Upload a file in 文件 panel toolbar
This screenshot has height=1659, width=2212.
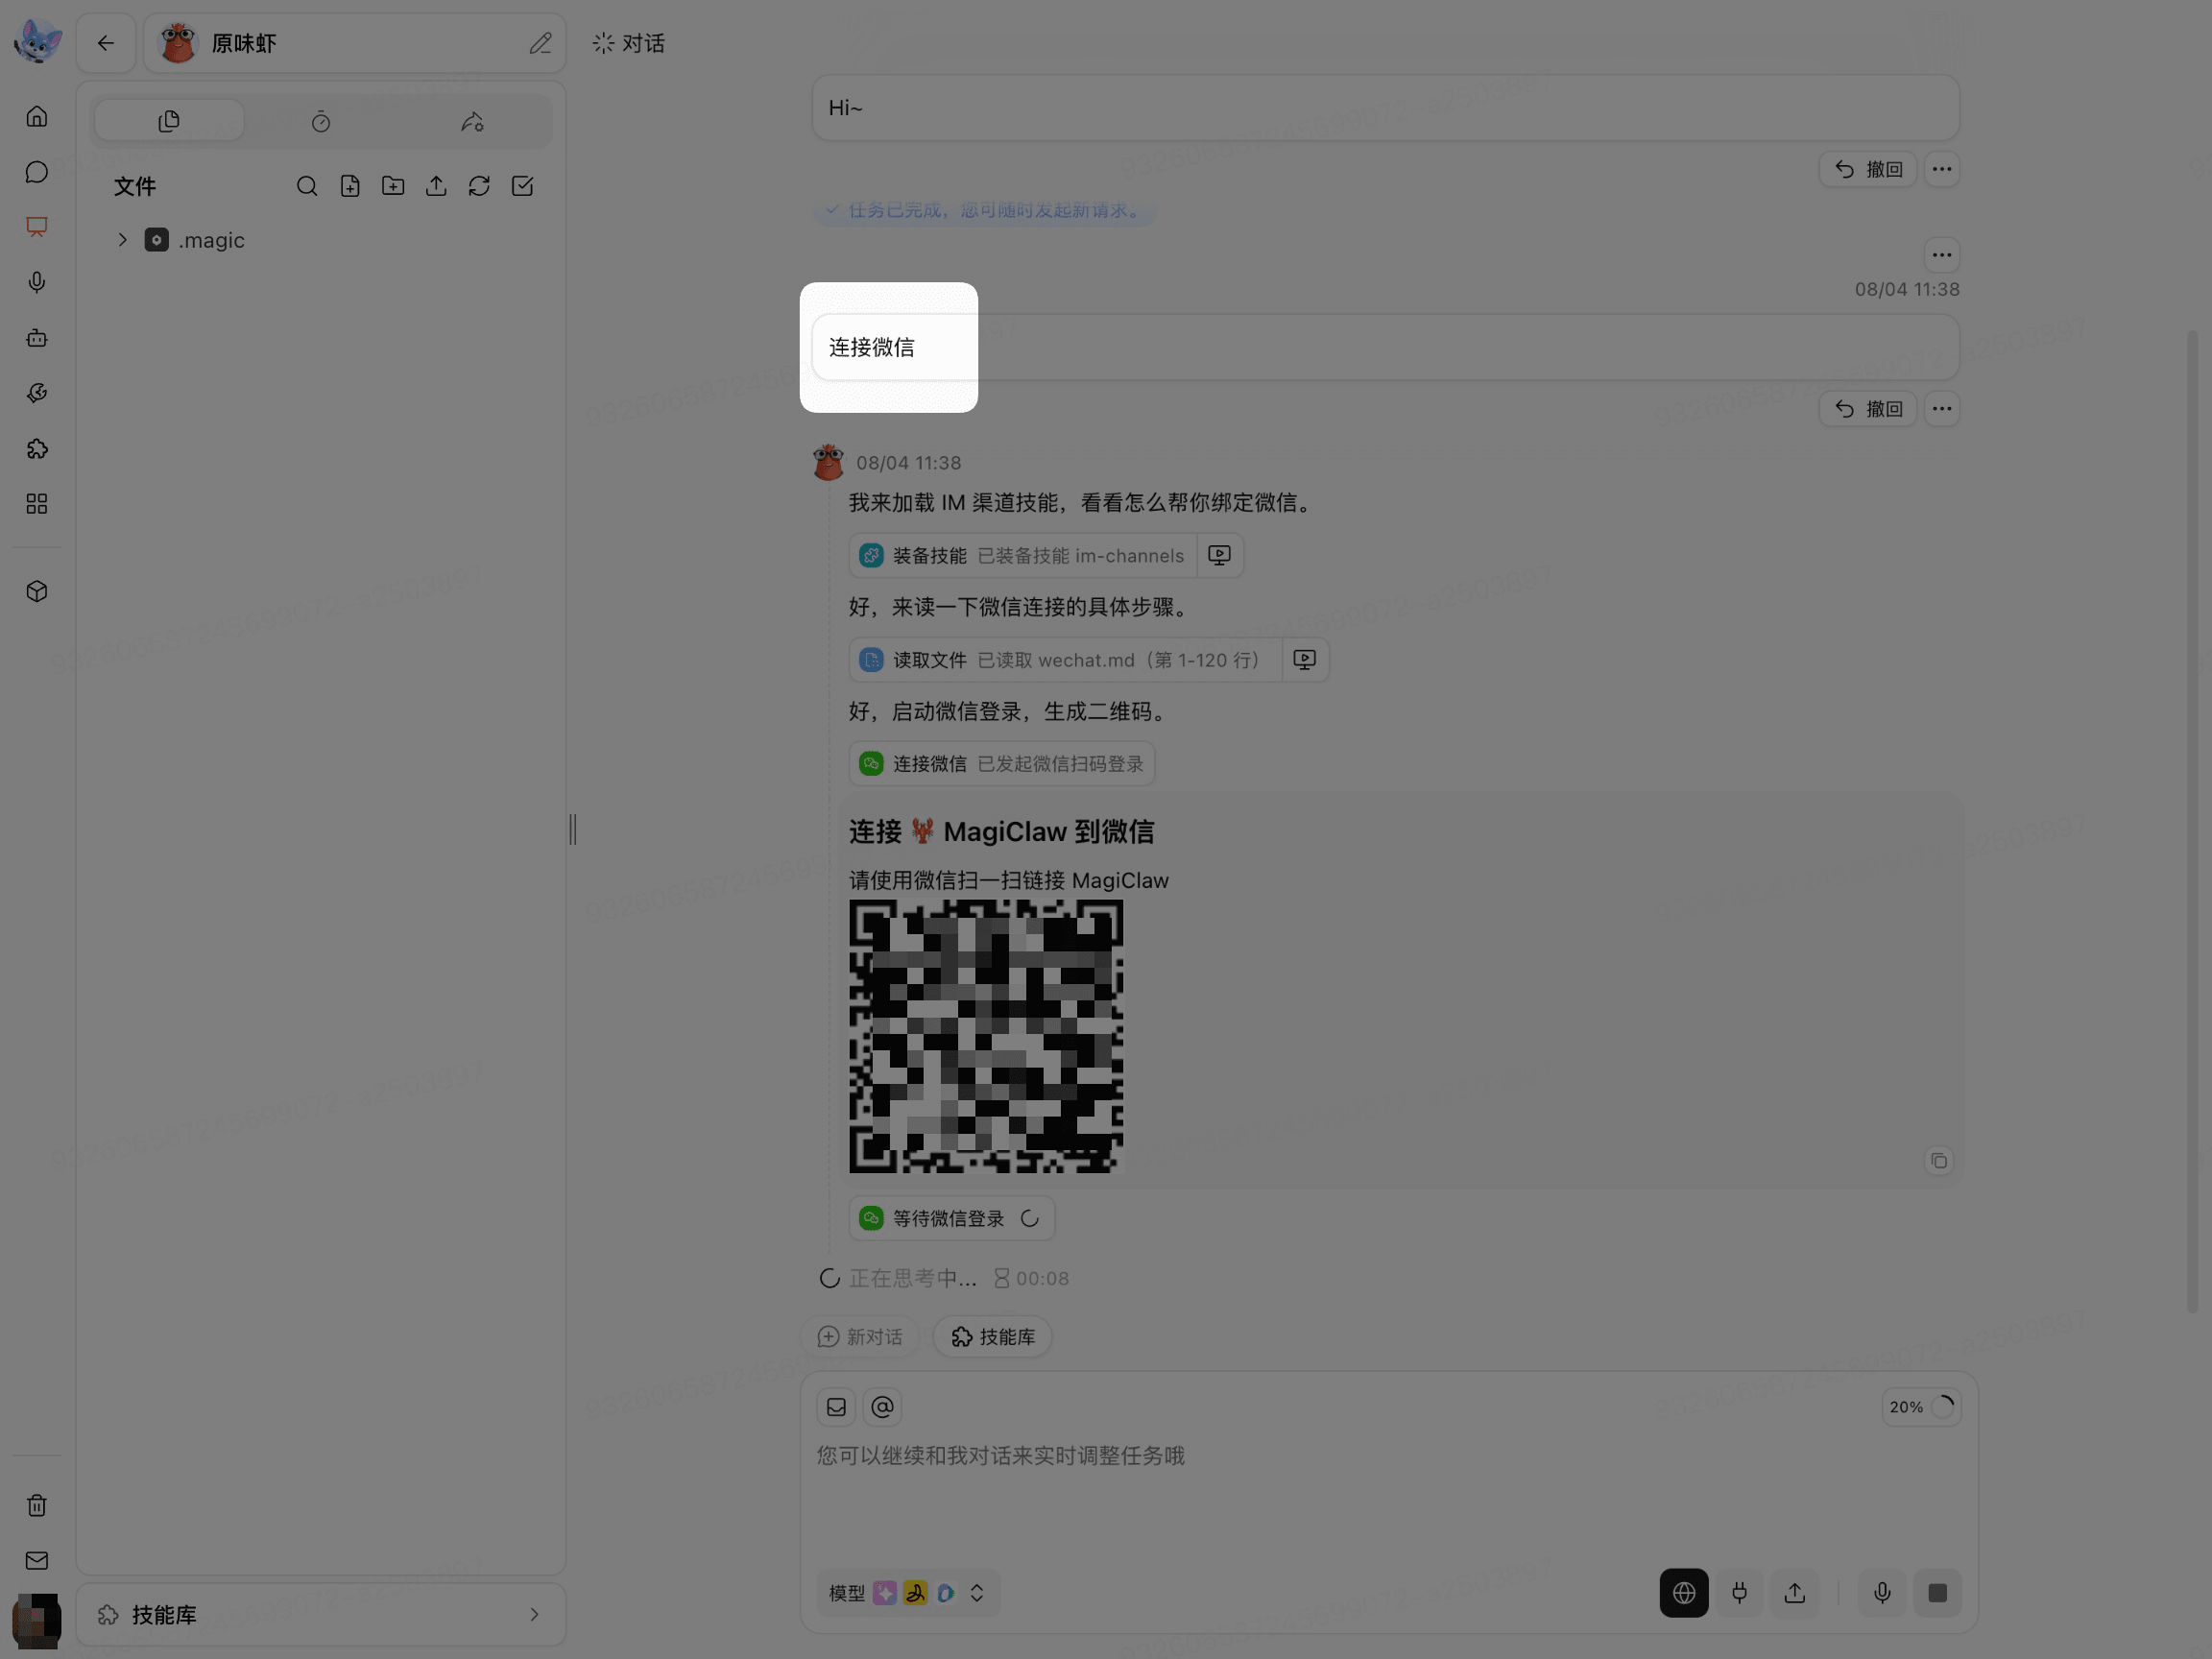point(436,186)
